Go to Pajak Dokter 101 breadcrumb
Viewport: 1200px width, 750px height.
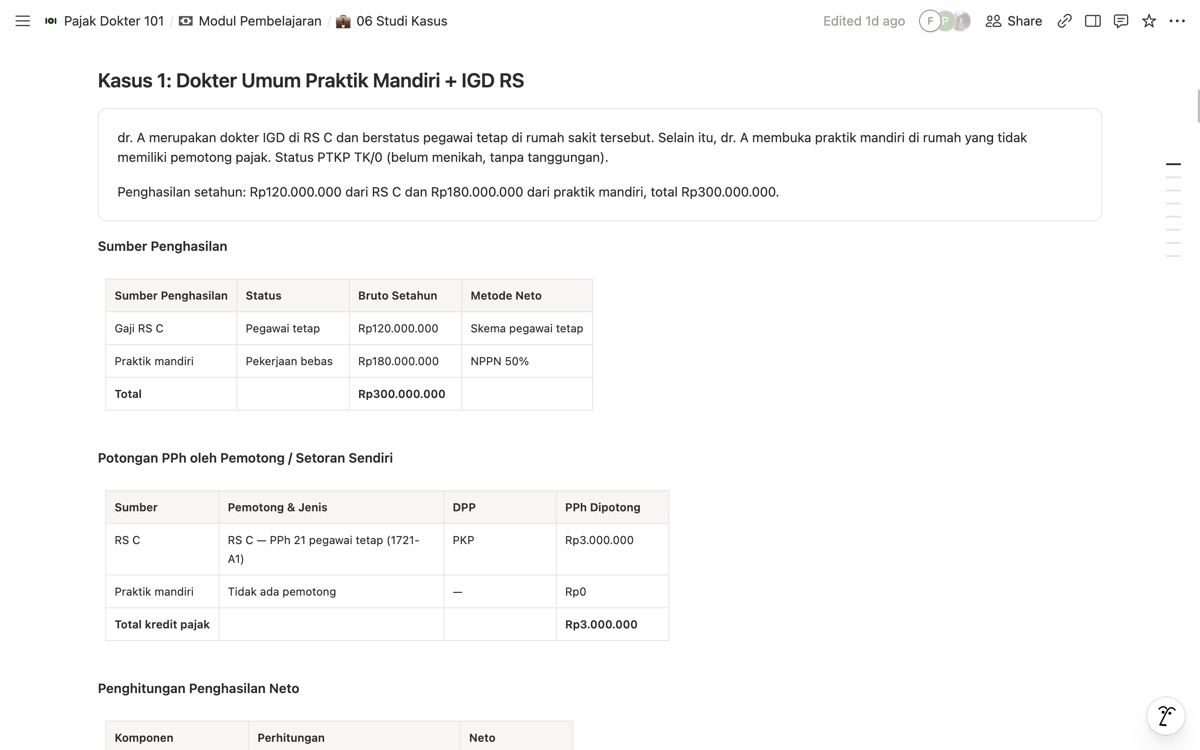point(104,21)
